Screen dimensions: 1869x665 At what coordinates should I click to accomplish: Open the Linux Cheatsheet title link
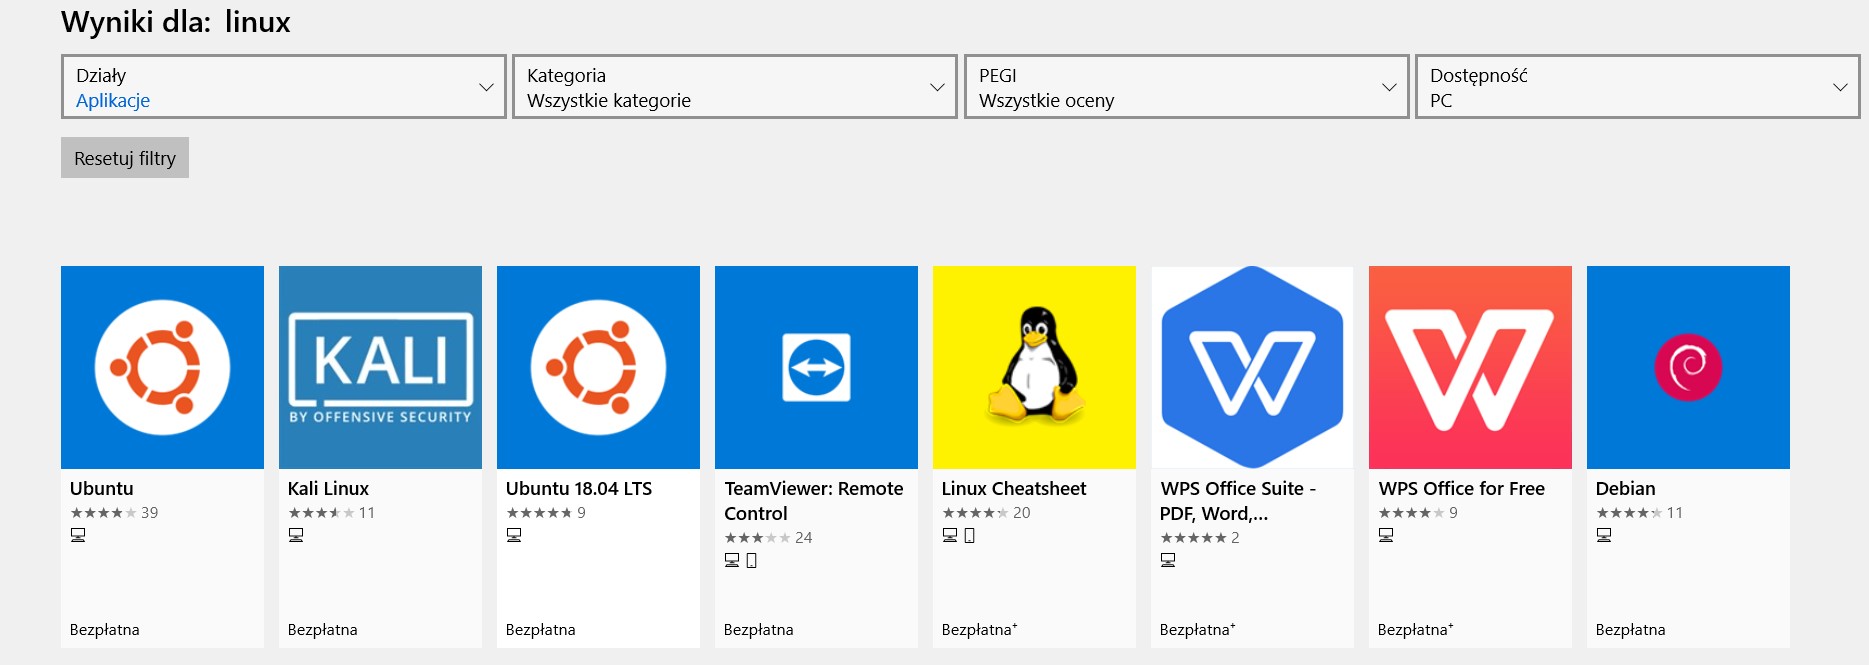(1014, 488)
